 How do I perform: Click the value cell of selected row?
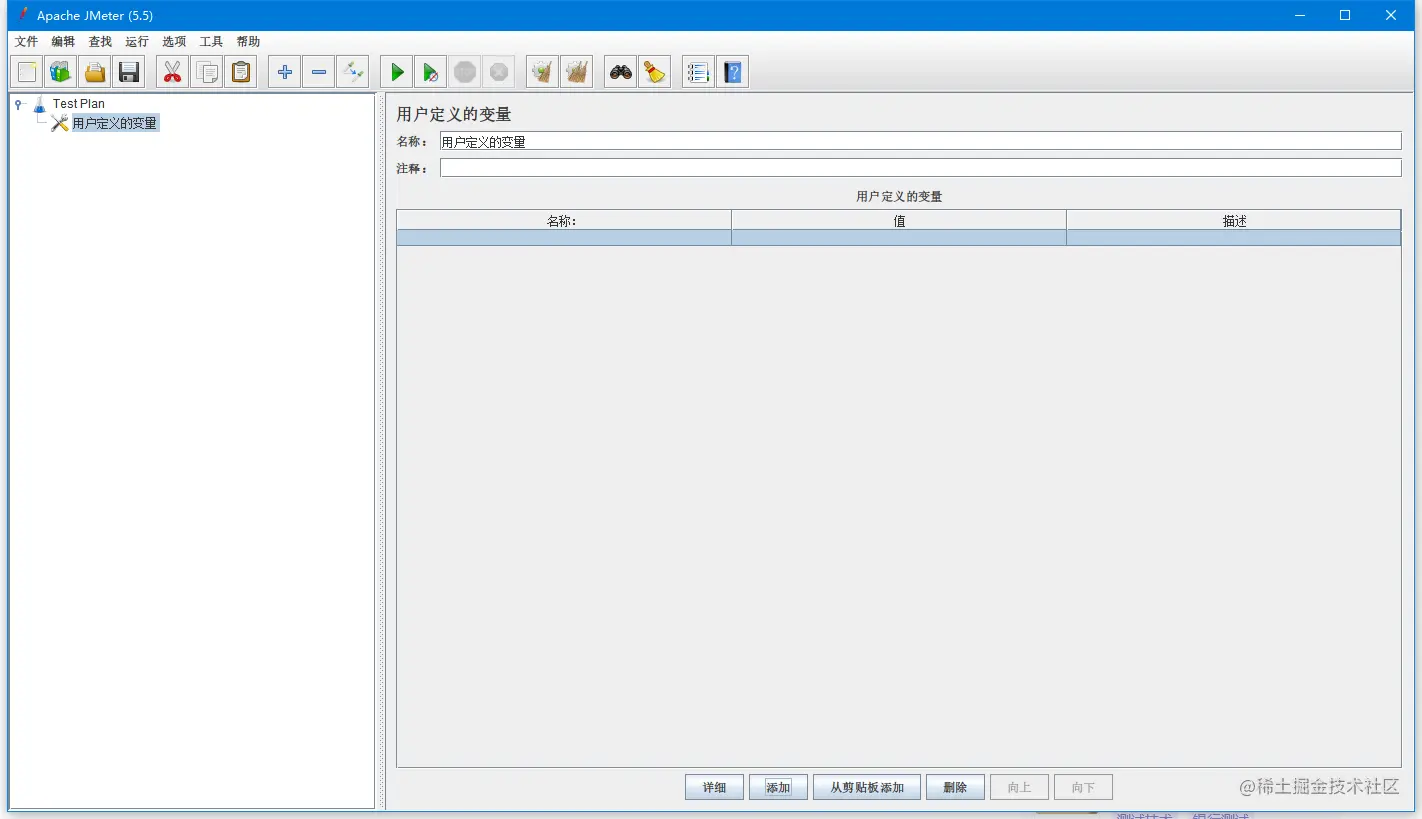tap(899, 238)
